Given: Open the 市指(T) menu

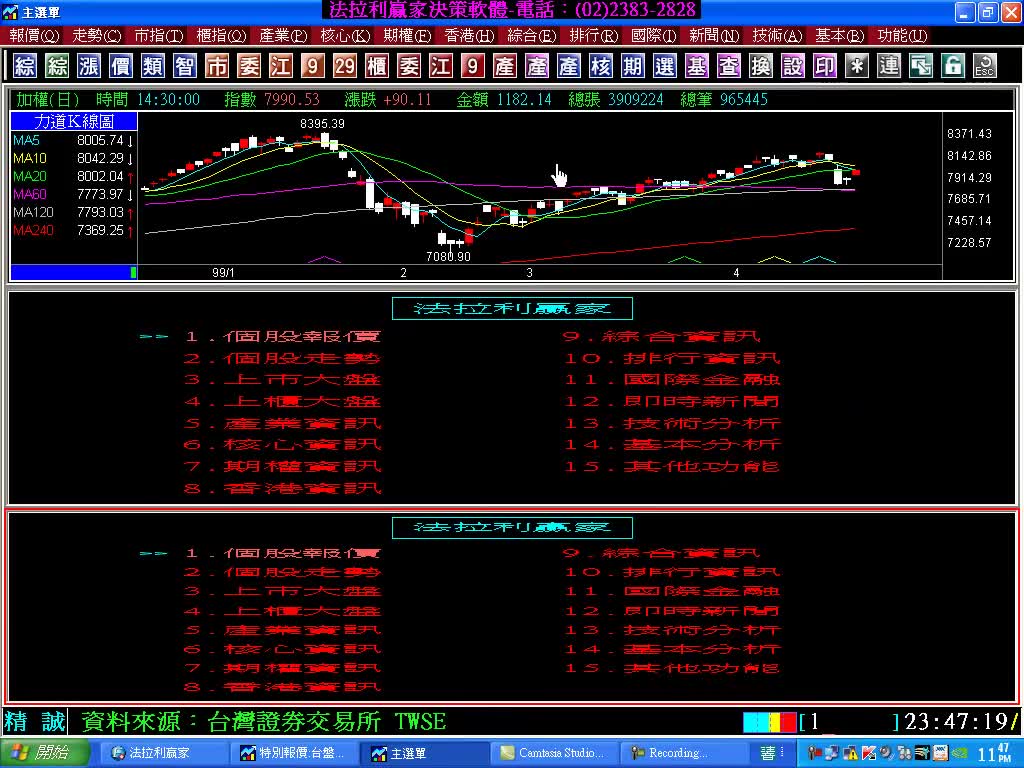Looking at the screenshot, I should 159,35.
